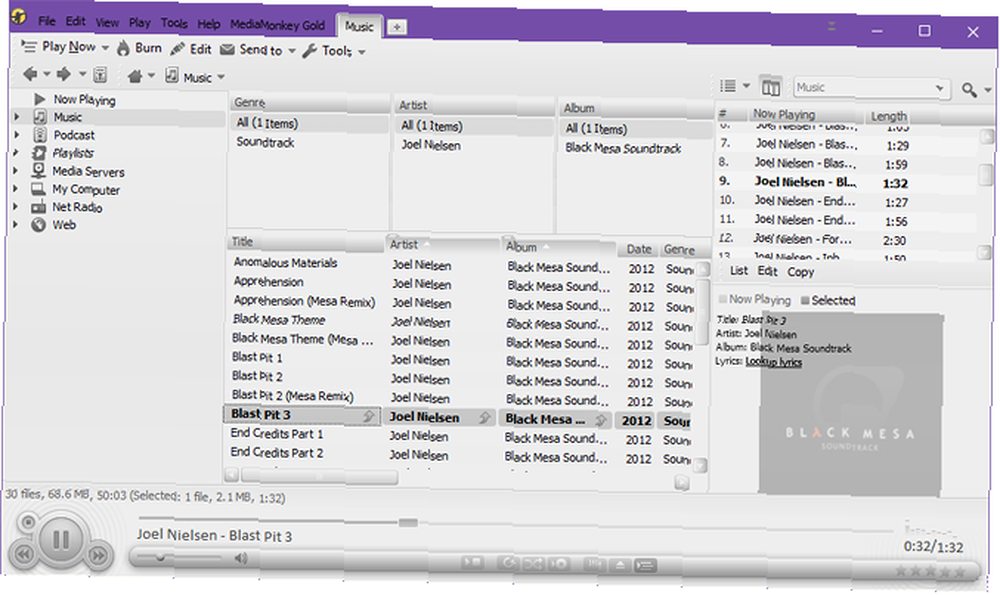Open the Tools toolbar dropdown arrow

click(362, 52)
